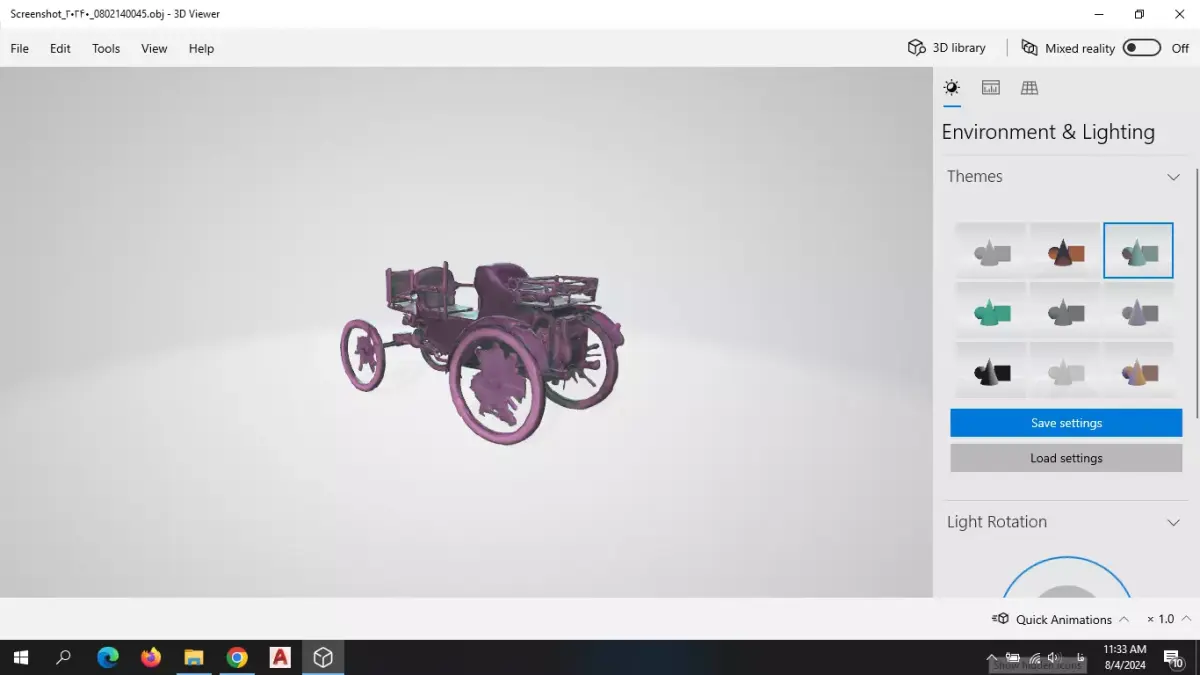Select the green cube theme
Viewport: 1200px width, 675px height.
[x=990, y=311]
